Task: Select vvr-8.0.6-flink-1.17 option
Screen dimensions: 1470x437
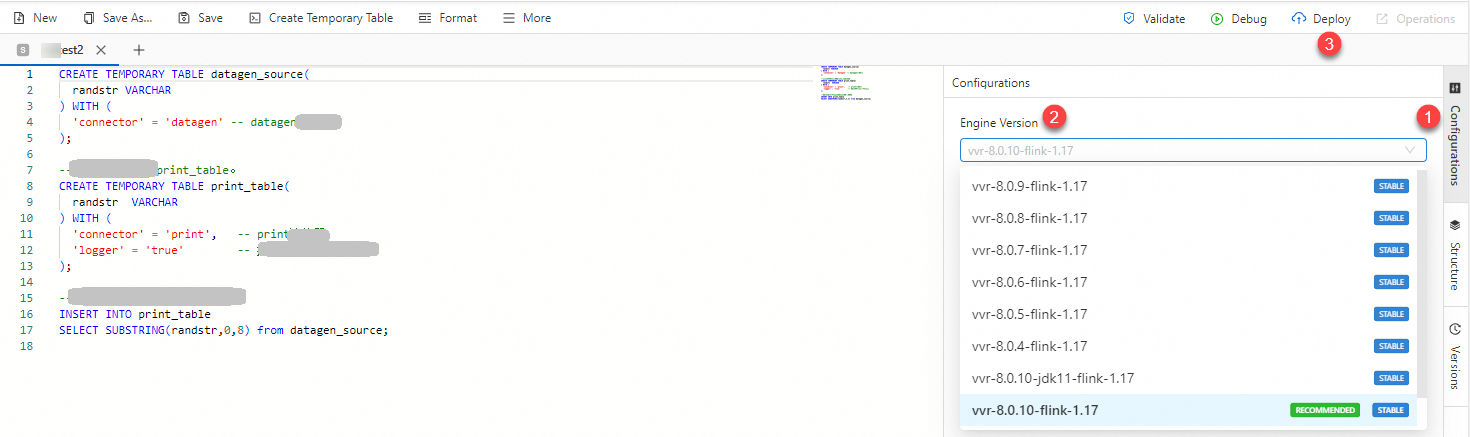Action: [1188, 282]
